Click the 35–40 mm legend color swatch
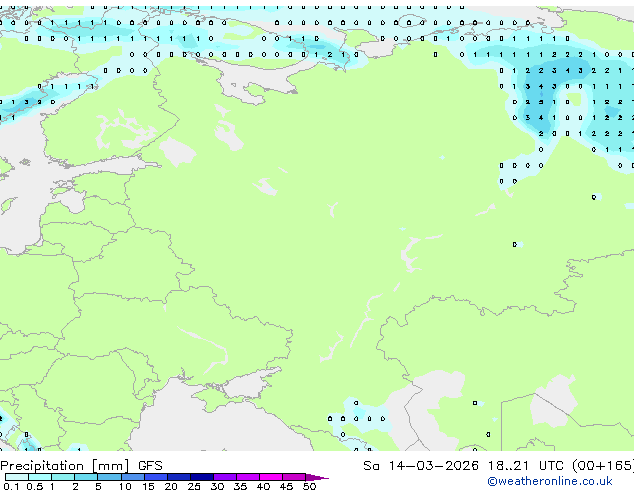The height and width of the screenshot is (490, 634). point(248,477)
